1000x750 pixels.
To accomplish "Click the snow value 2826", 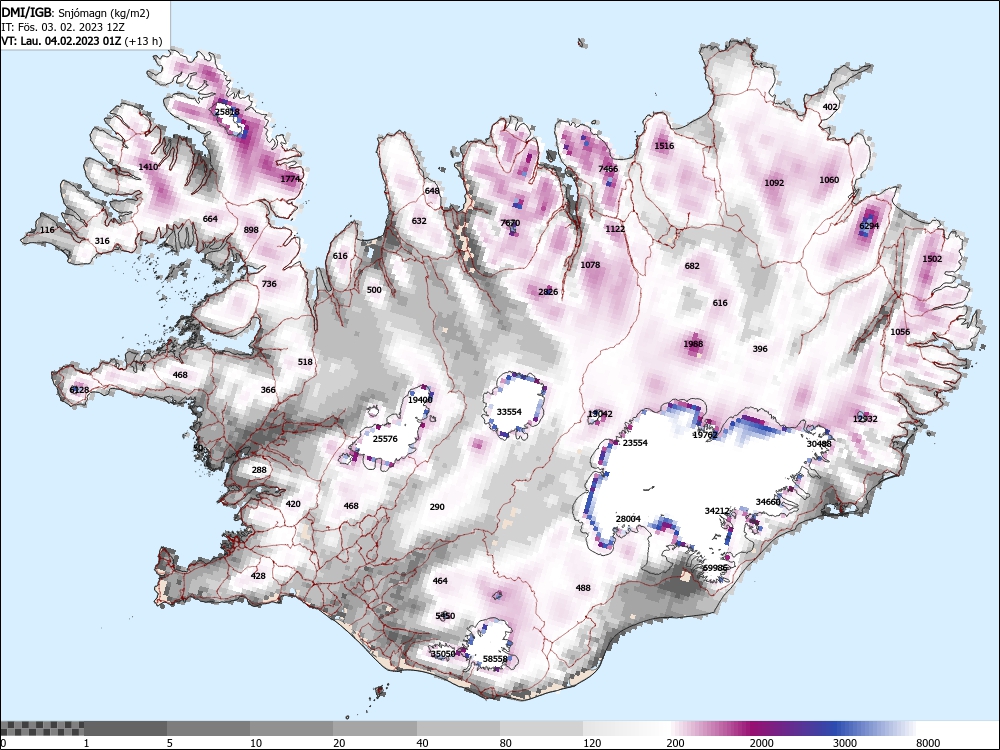I will coord(548,292).
